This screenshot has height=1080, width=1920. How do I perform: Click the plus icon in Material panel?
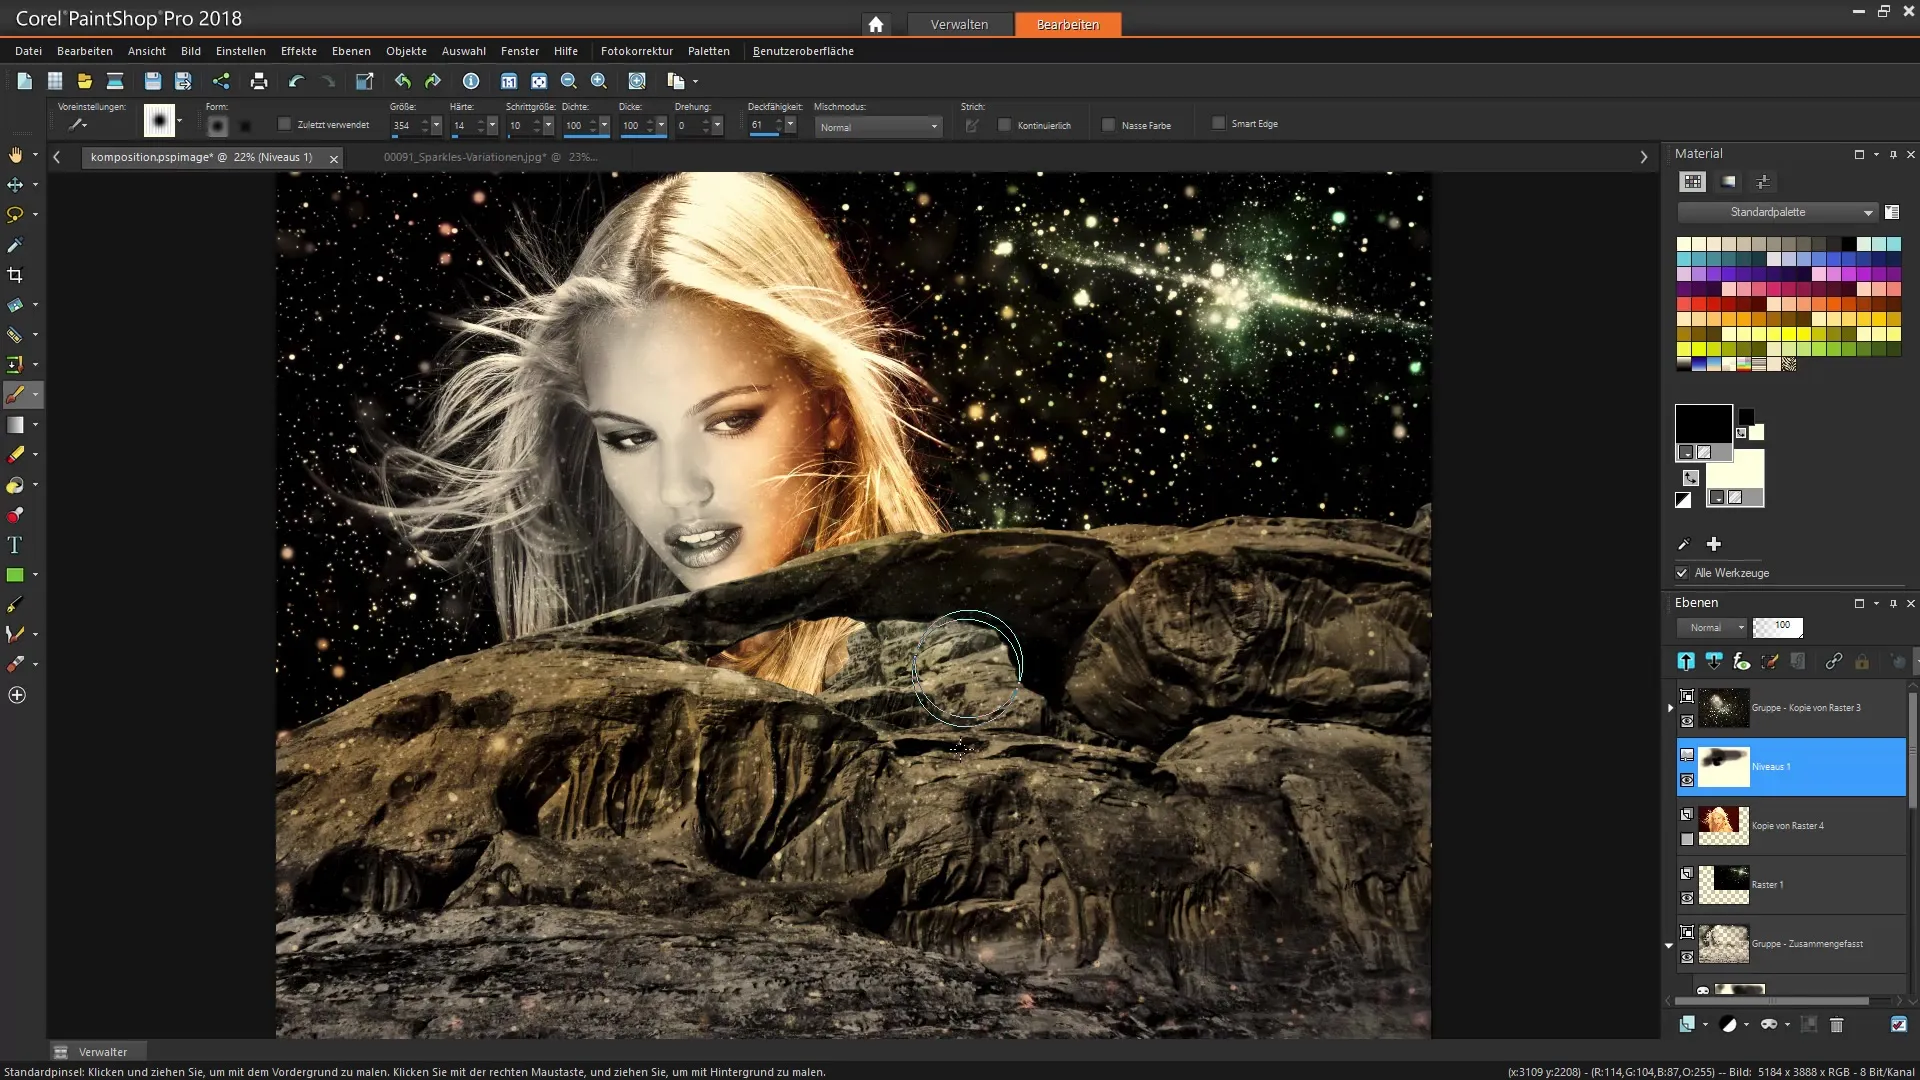[1714, 544]
